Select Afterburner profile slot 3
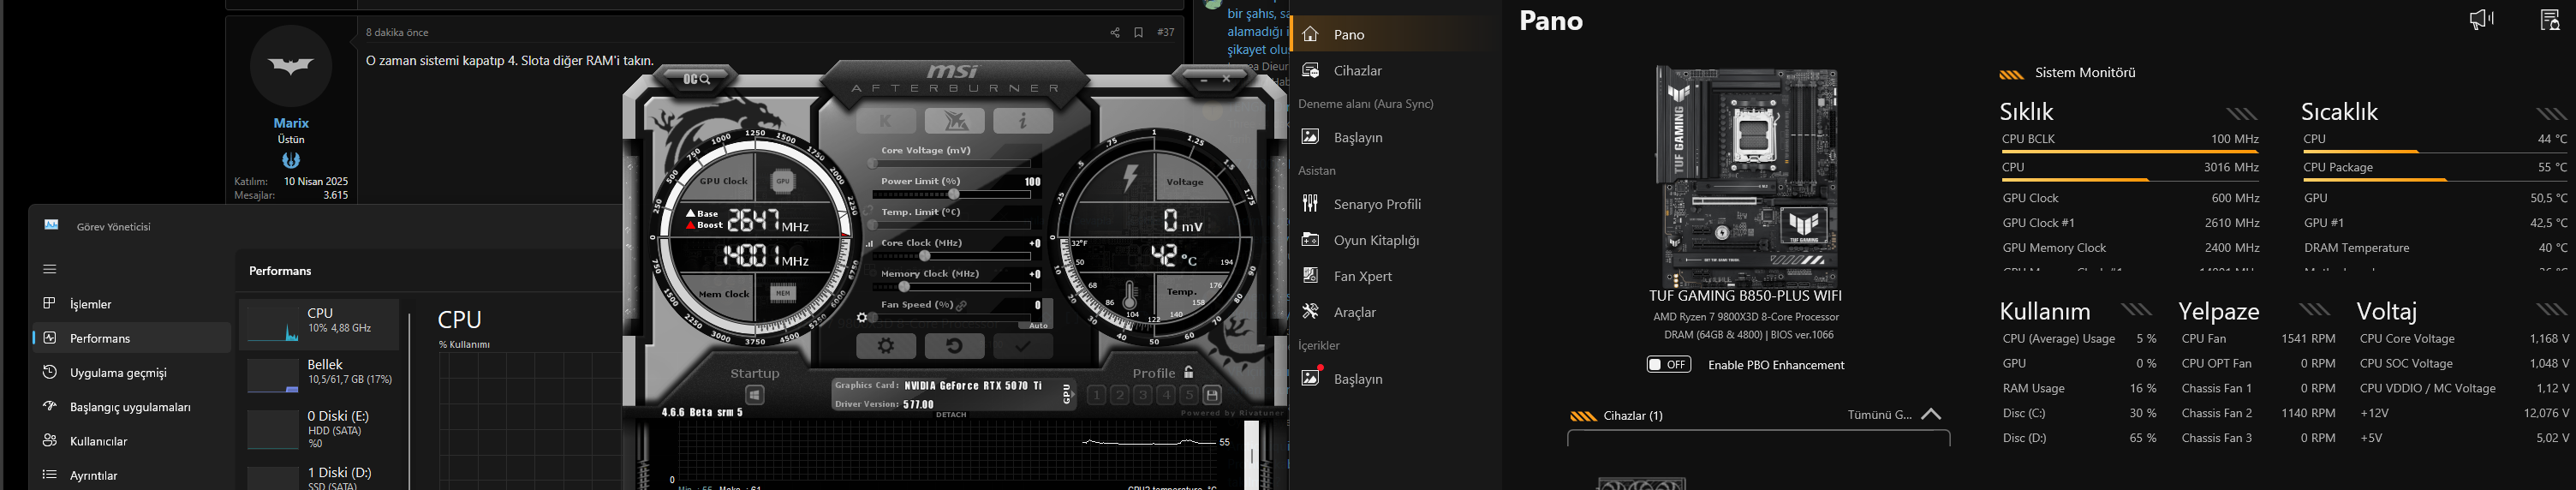The image size is (2576, 490). click(1142, 395)
